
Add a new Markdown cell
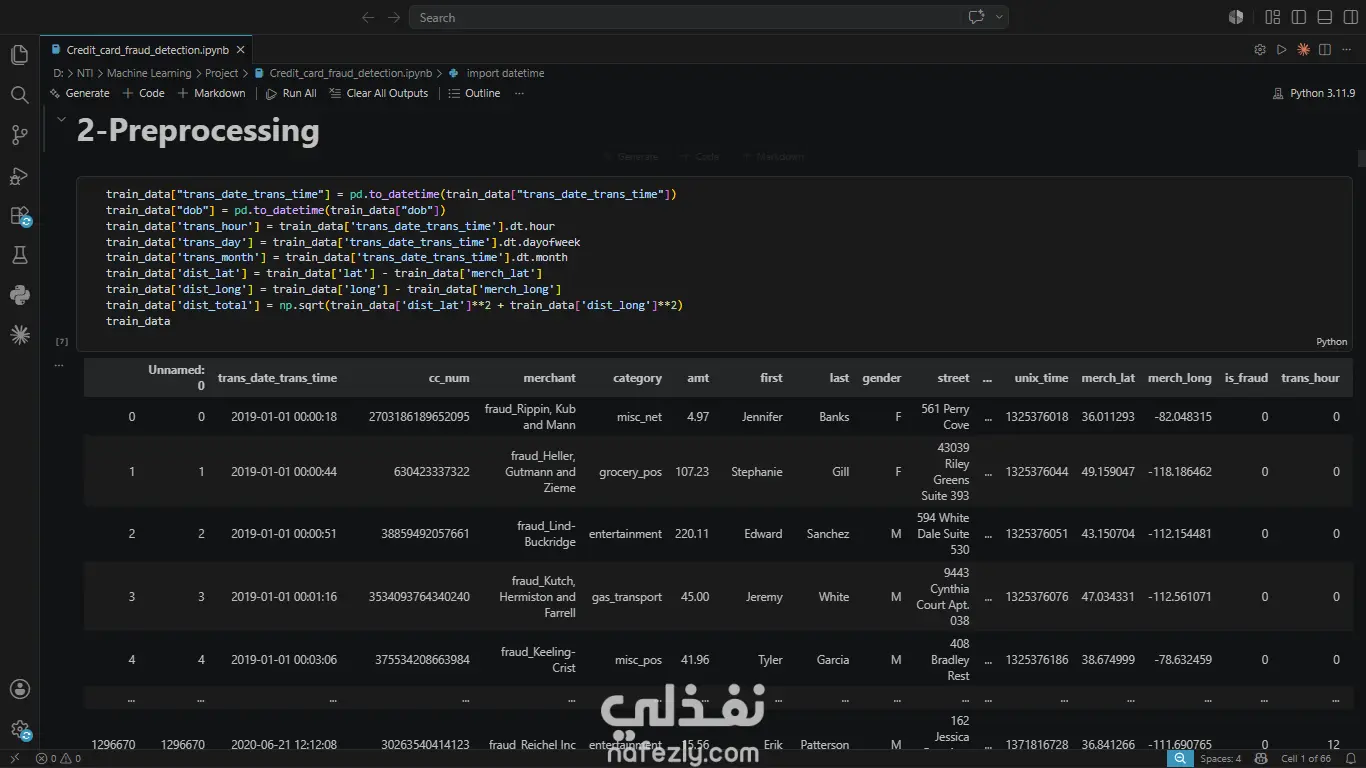pyautogui.click(x=211, y=93)
